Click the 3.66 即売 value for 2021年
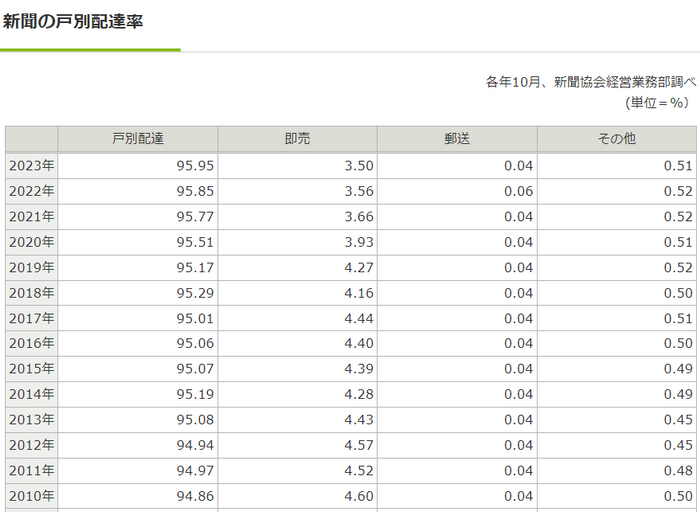This screenshot has width=700, height=512. point(357,216)
